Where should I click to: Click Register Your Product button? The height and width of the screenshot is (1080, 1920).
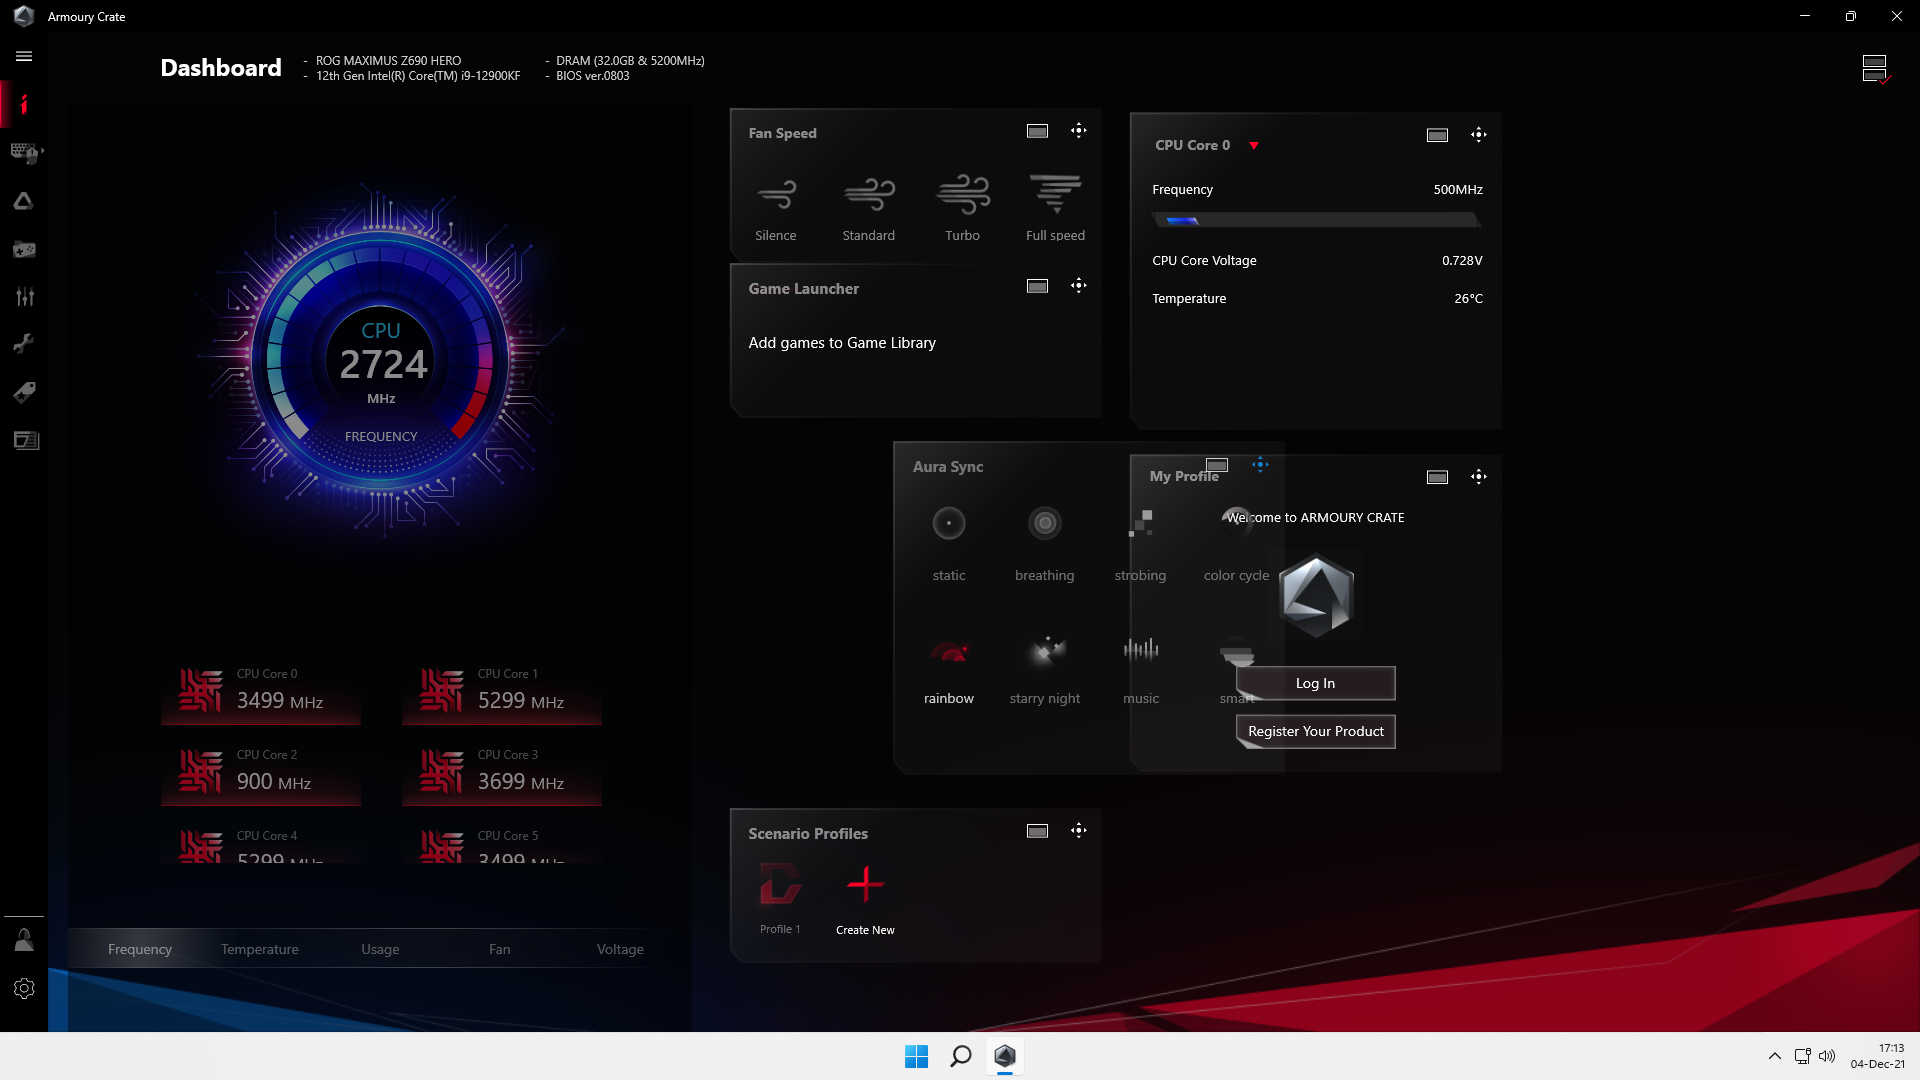tap(1315, 731)
